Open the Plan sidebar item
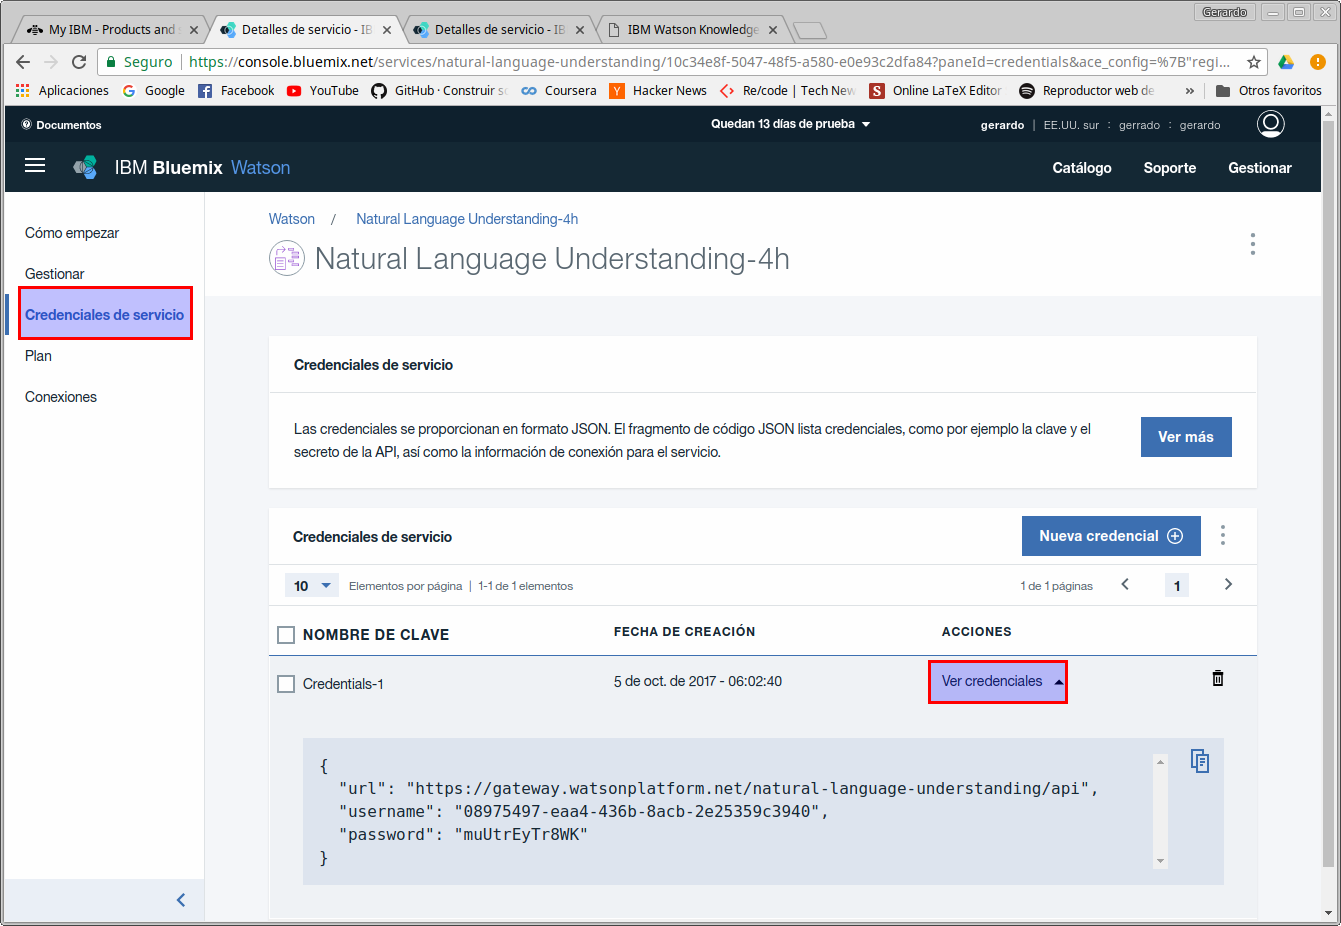The width and height of the screenshot is (1341, 926). tap(38, 356)
